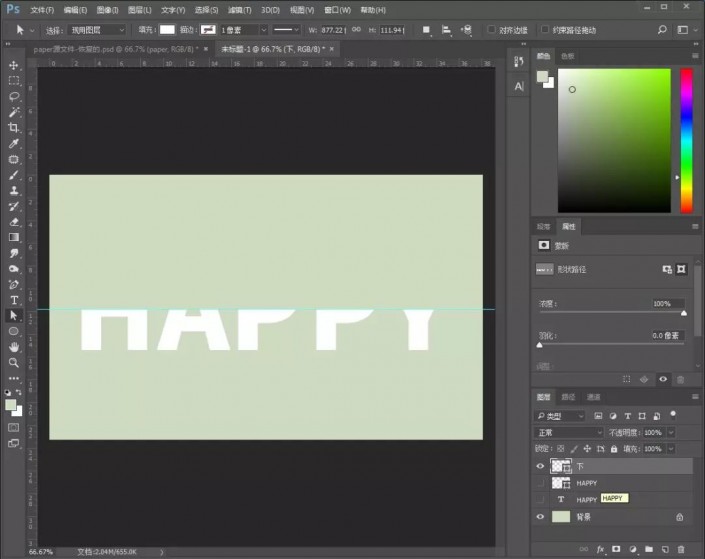Open layer opacity 不透明度 dropdown arrow

pos(671,432)
